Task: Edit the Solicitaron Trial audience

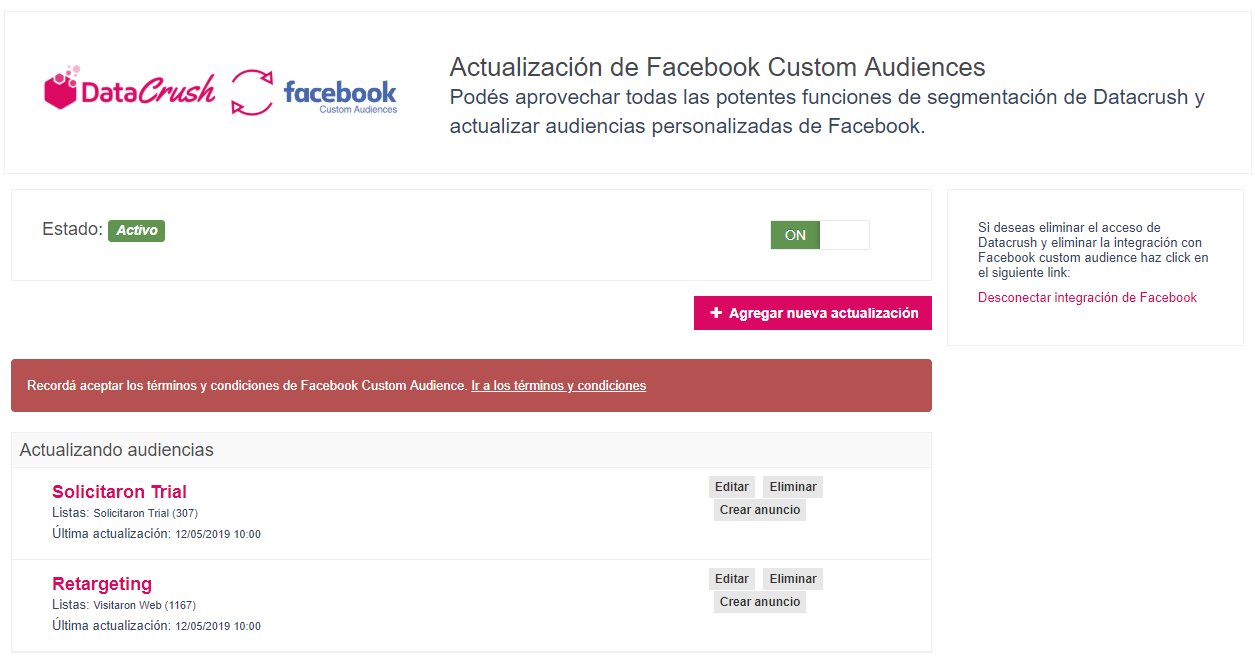Action: pos(732,487)
